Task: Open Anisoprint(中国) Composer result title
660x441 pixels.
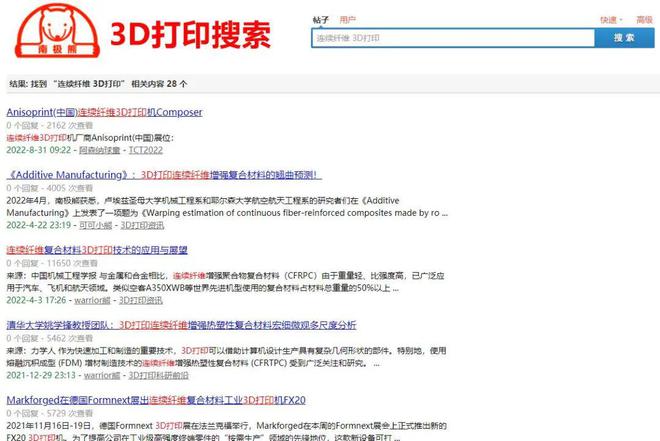Action: (104, 112)
